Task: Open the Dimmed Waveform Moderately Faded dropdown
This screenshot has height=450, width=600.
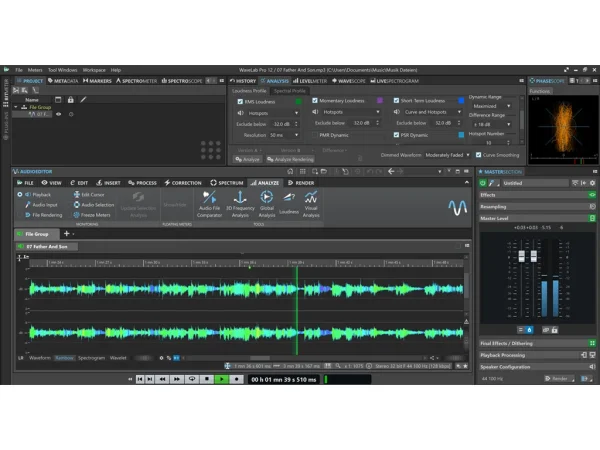Action: [448, 155]
